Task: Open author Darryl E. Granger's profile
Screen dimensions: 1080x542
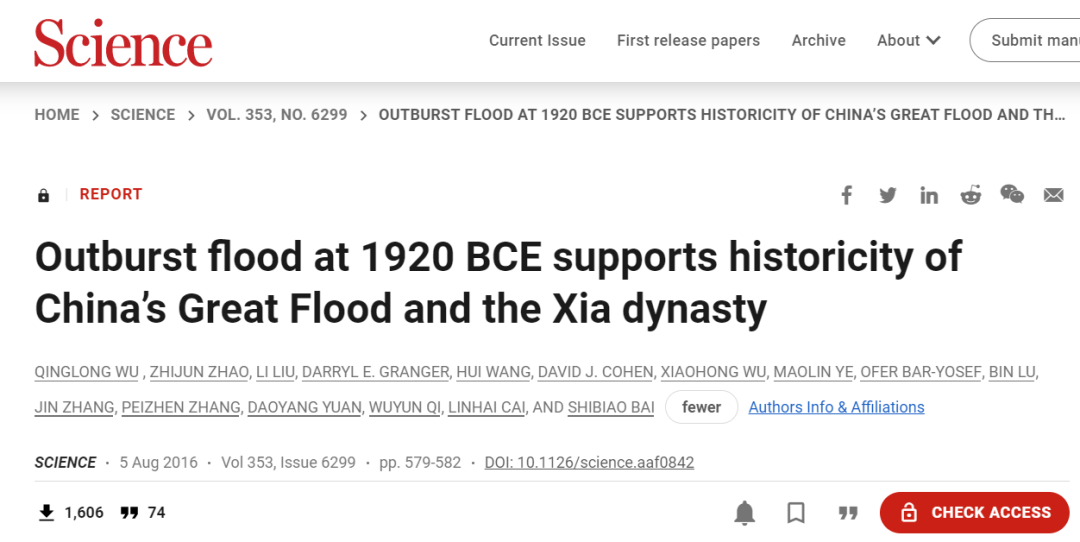Action: (x=375, y=372)
